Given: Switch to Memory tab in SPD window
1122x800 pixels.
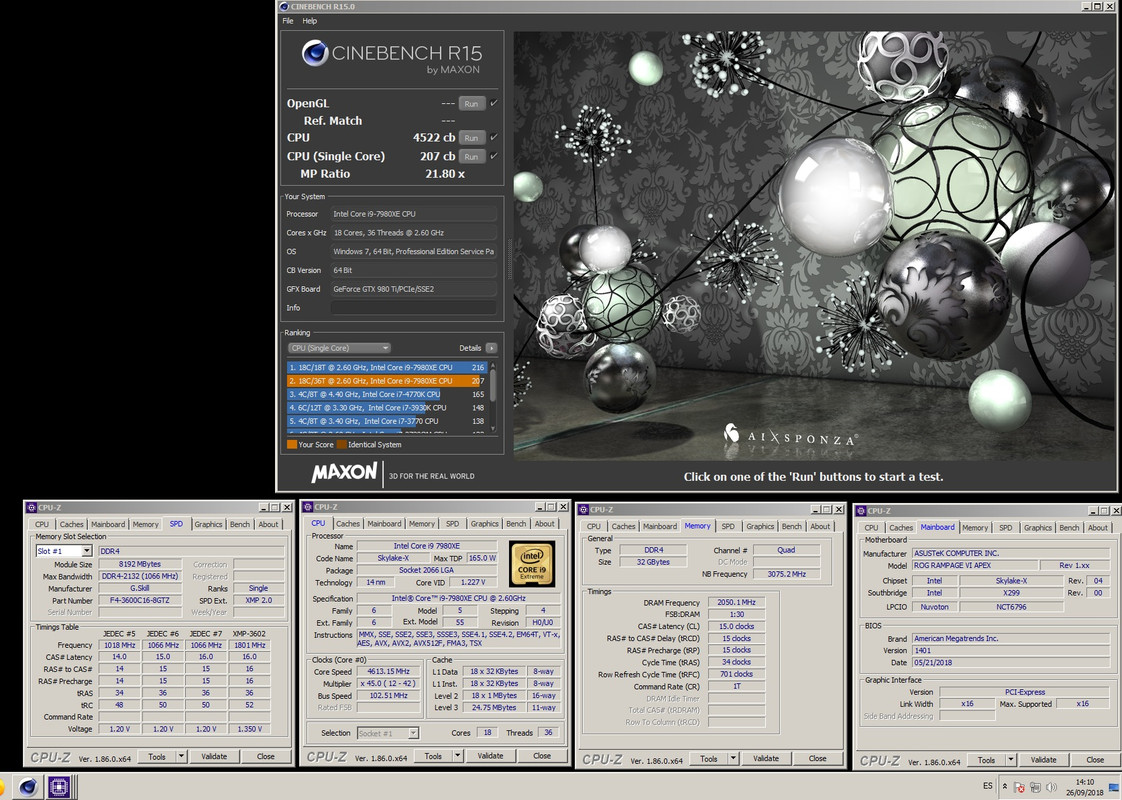Looking at the screenshot, I should click(x=145, y=525).
